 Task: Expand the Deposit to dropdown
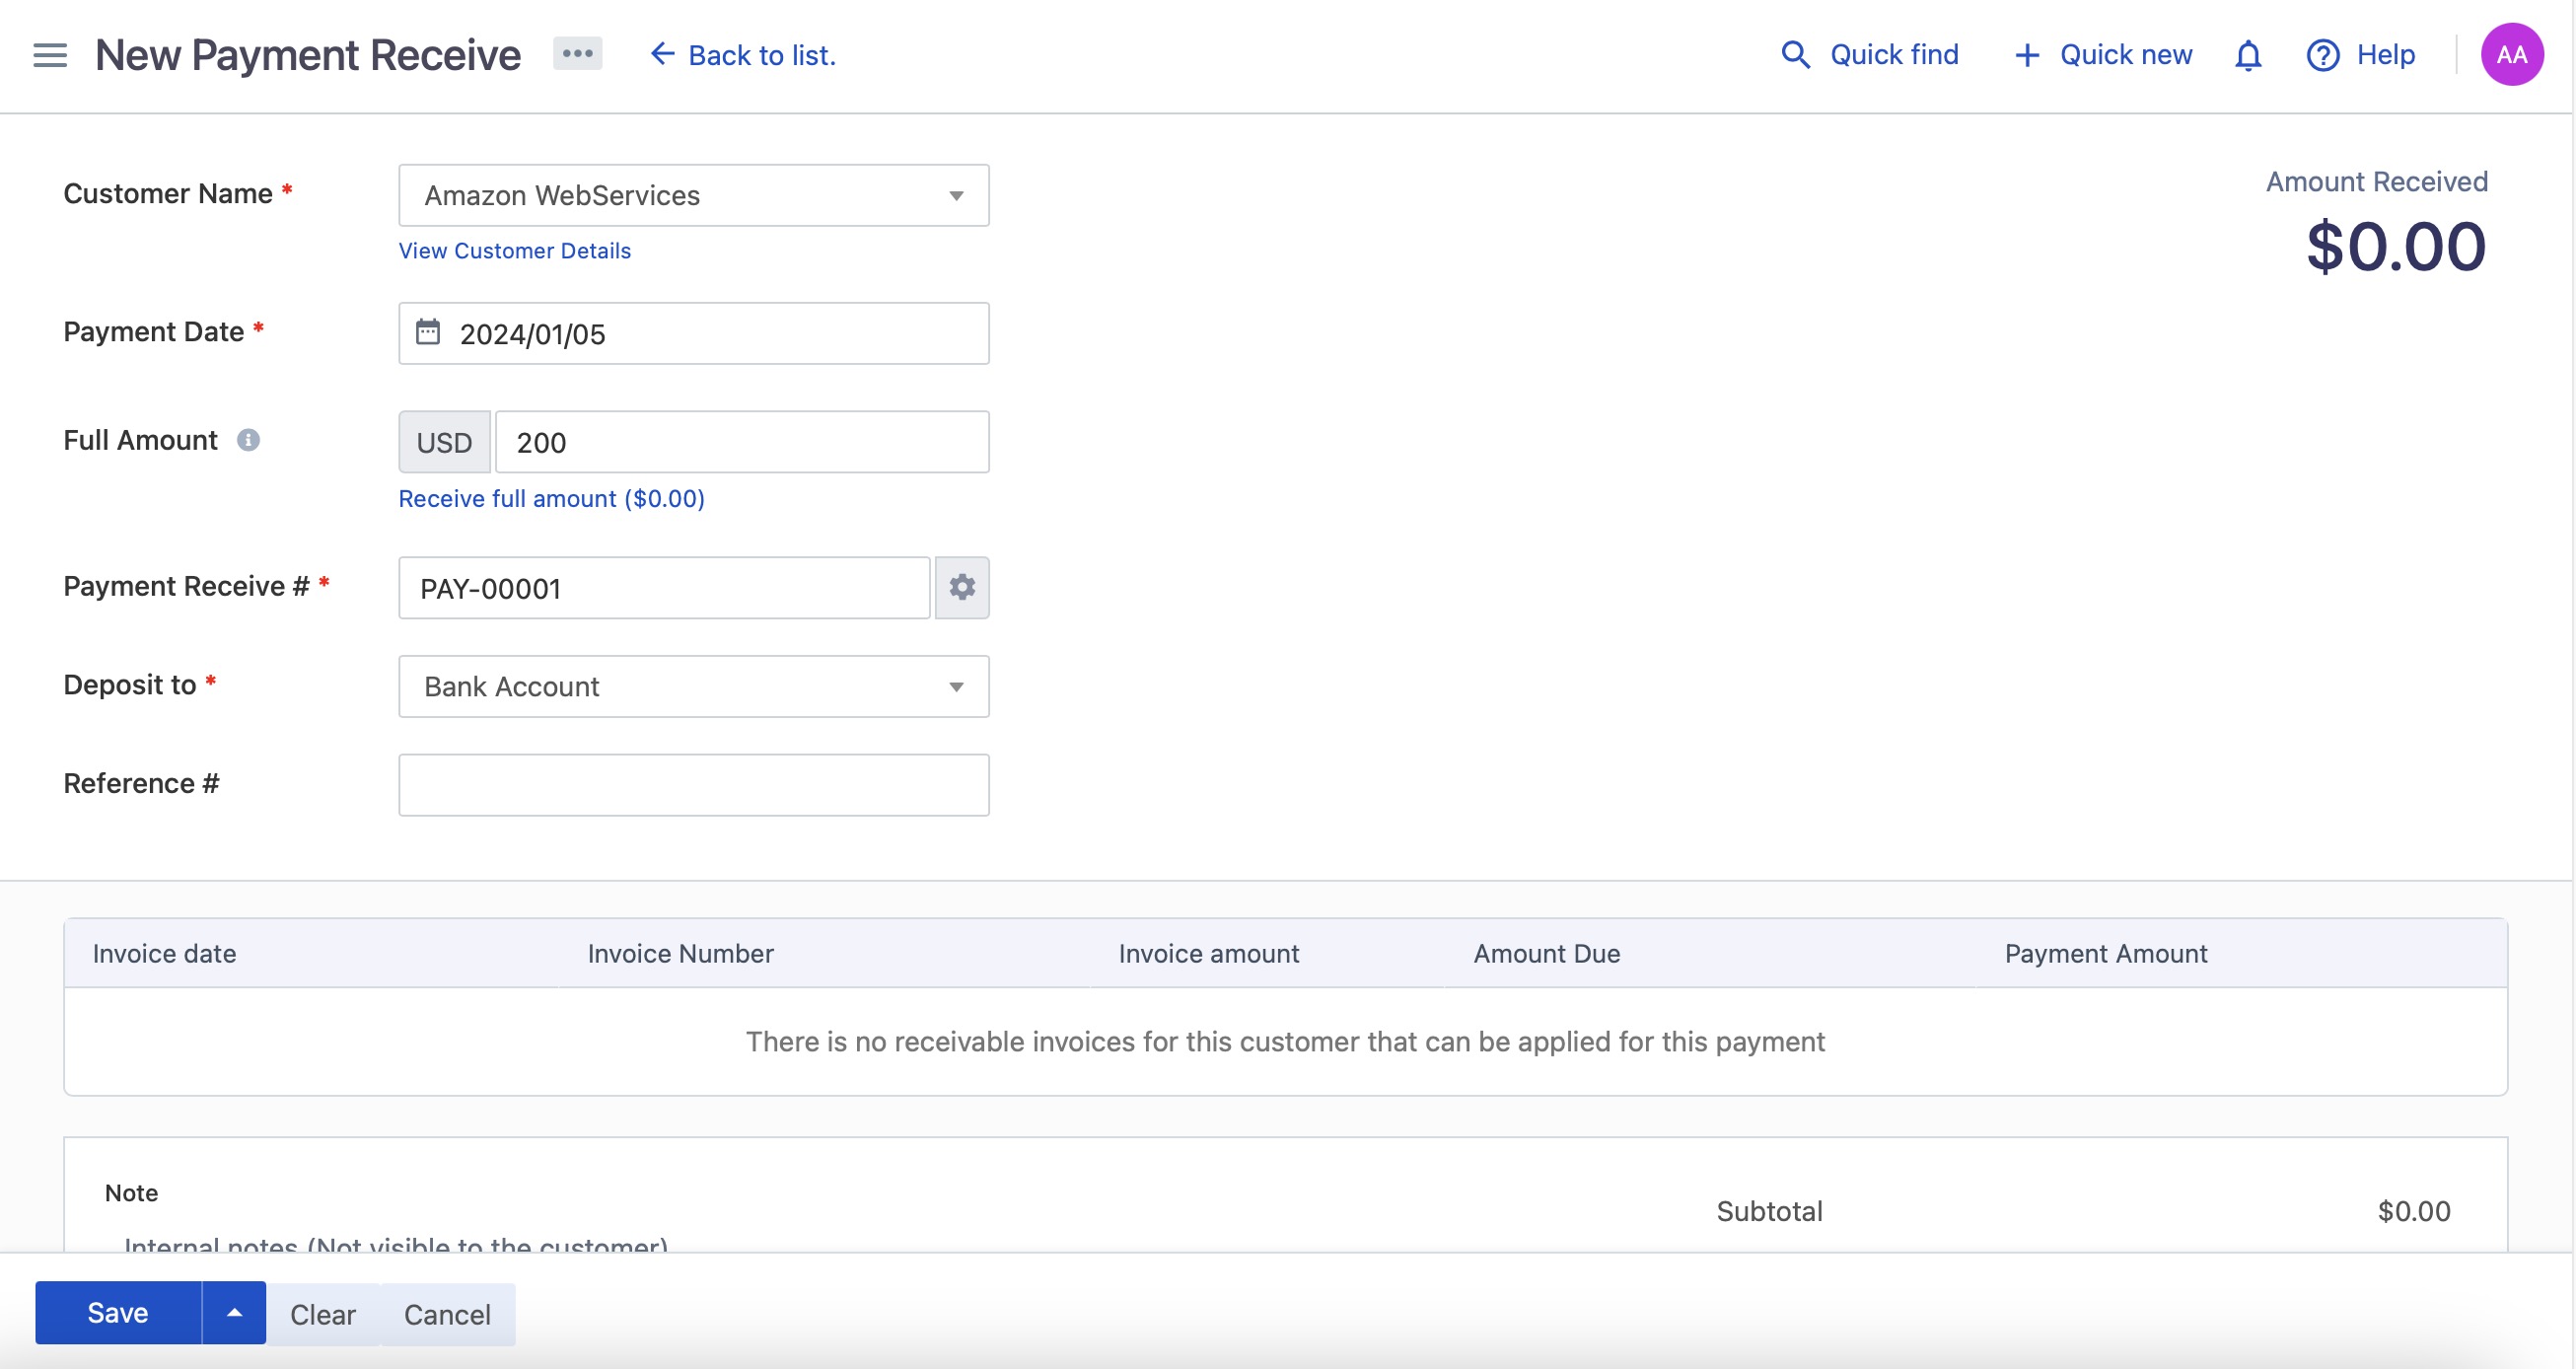954,685
